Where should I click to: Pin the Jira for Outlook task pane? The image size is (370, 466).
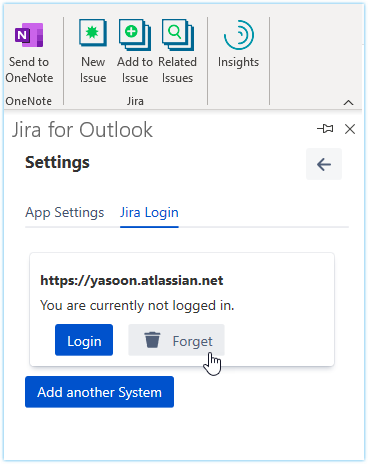click(x=325, y=129)
